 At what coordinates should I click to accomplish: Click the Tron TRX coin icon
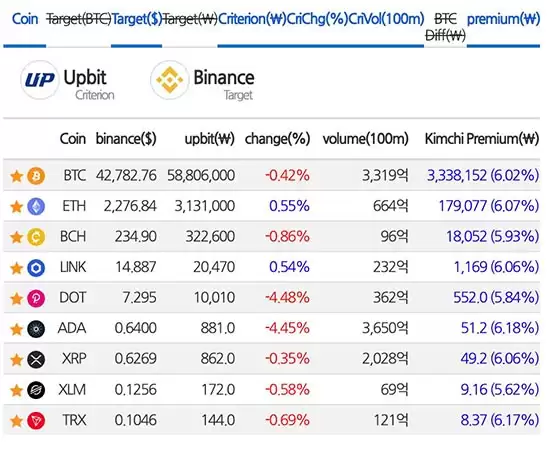pyautogui.click(x=36, y=421)
